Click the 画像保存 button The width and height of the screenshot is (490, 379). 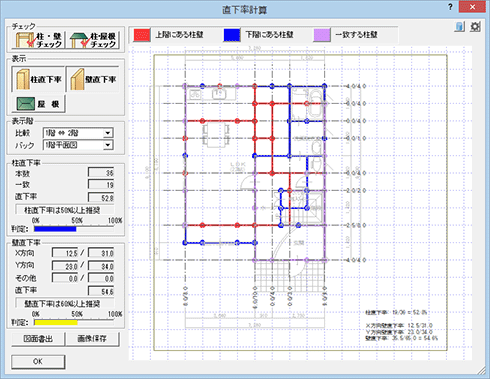(x=93, y=339)
